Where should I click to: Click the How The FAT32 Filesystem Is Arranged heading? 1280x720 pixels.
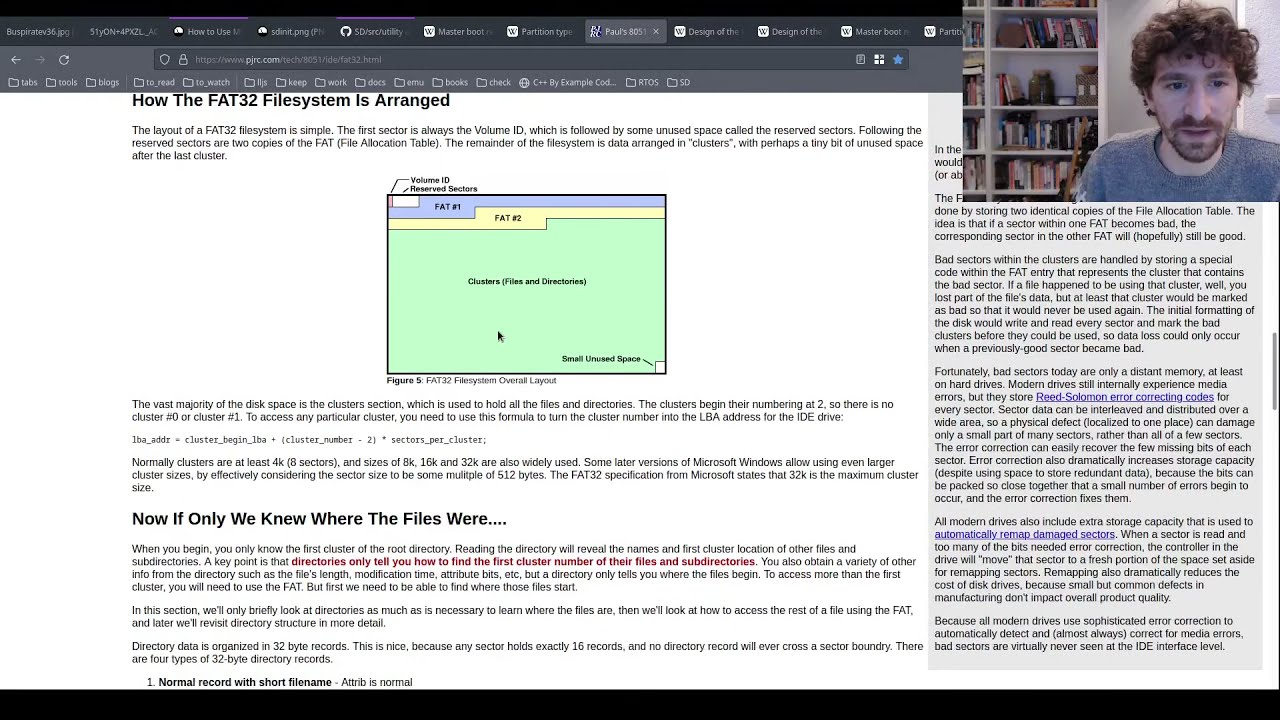[291, 100]
